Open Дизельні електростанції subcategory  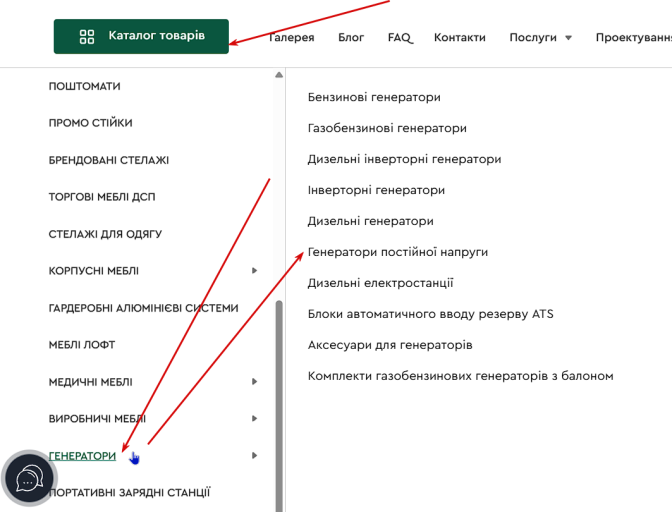point(381,283)
